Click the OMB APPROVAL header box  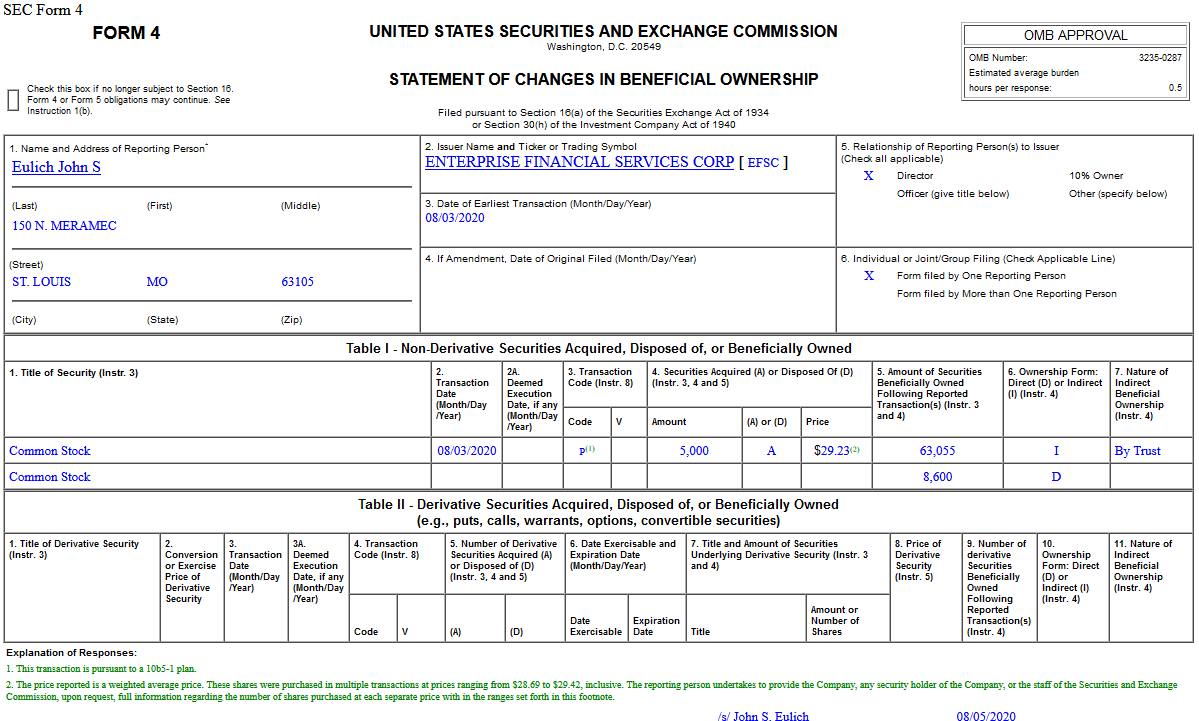(1075, 35)
